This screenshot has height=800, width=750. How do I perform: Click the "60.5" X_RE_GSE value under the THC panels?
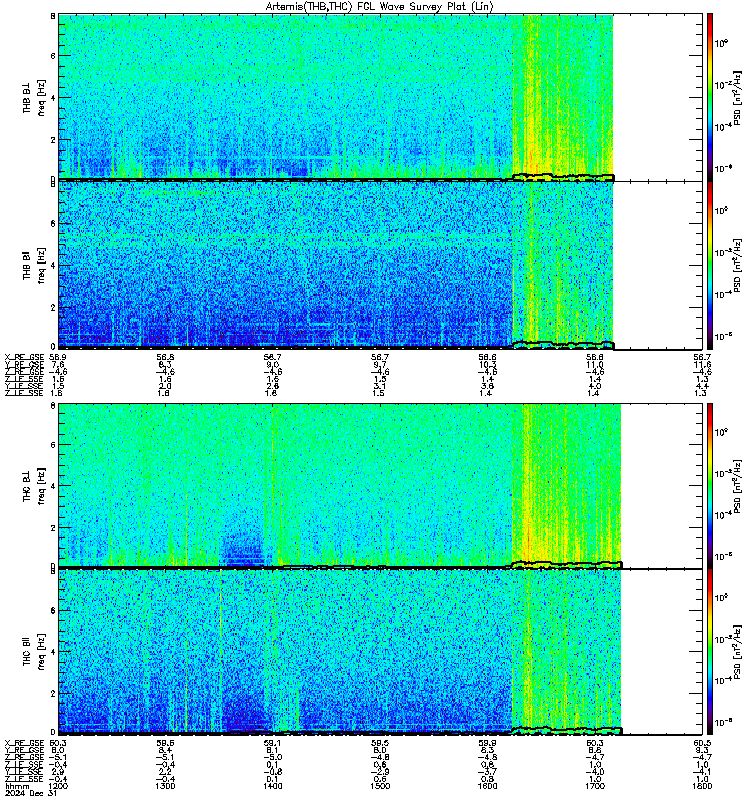pyautogui.click(x=702, y=743)
